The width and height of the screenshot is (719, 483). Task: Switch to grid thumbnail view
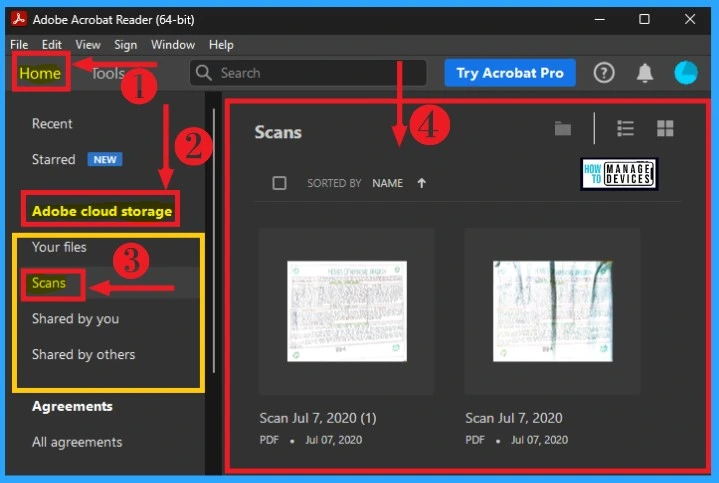(x=665, y=128)
